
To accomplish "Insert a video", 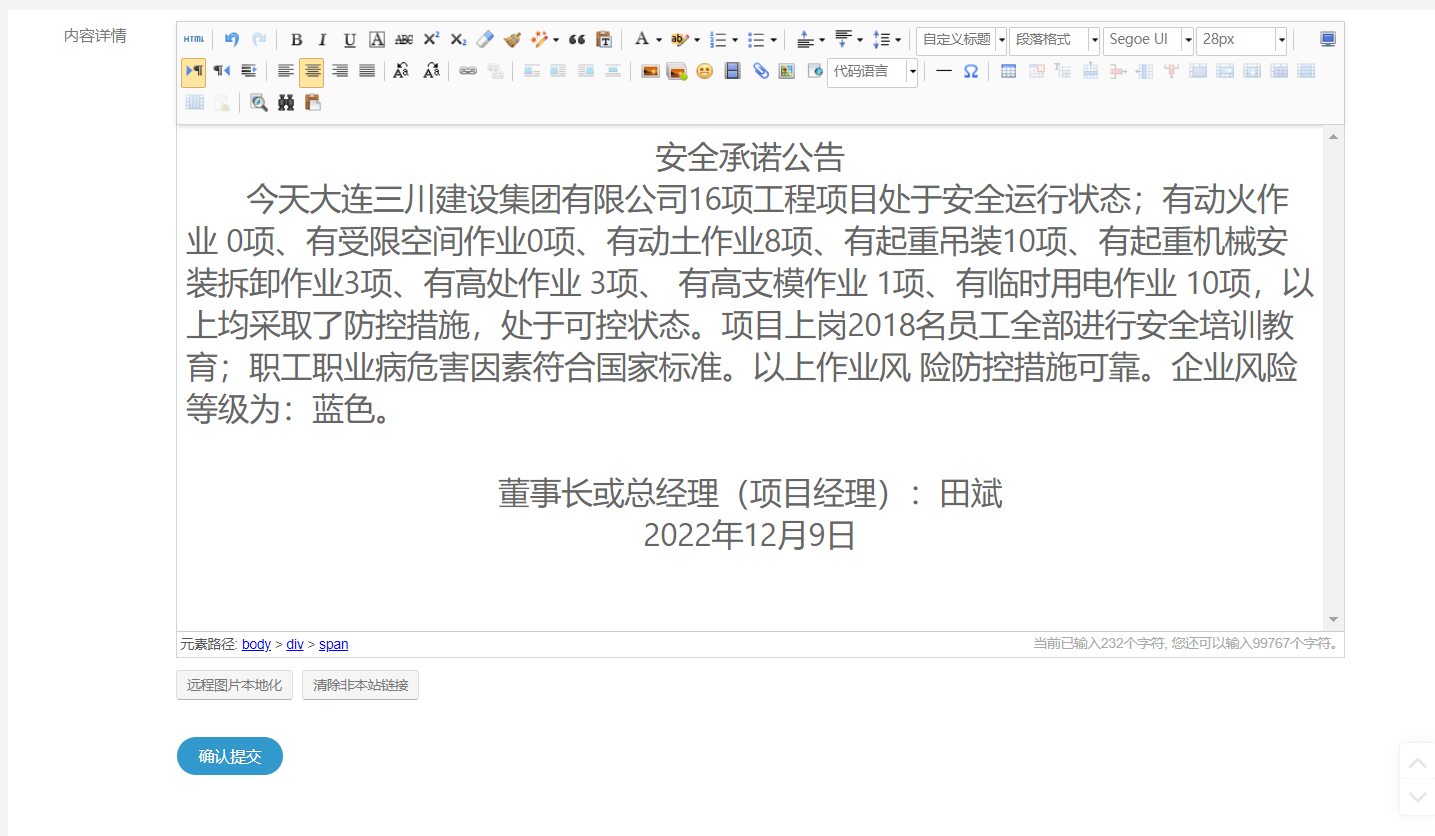I will (733, 71).
